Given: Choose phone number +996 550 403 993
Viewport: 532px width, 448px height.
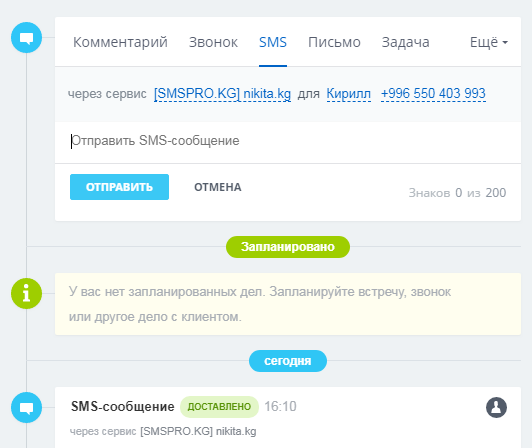Looking at the screenshot, I should [433, 93].
